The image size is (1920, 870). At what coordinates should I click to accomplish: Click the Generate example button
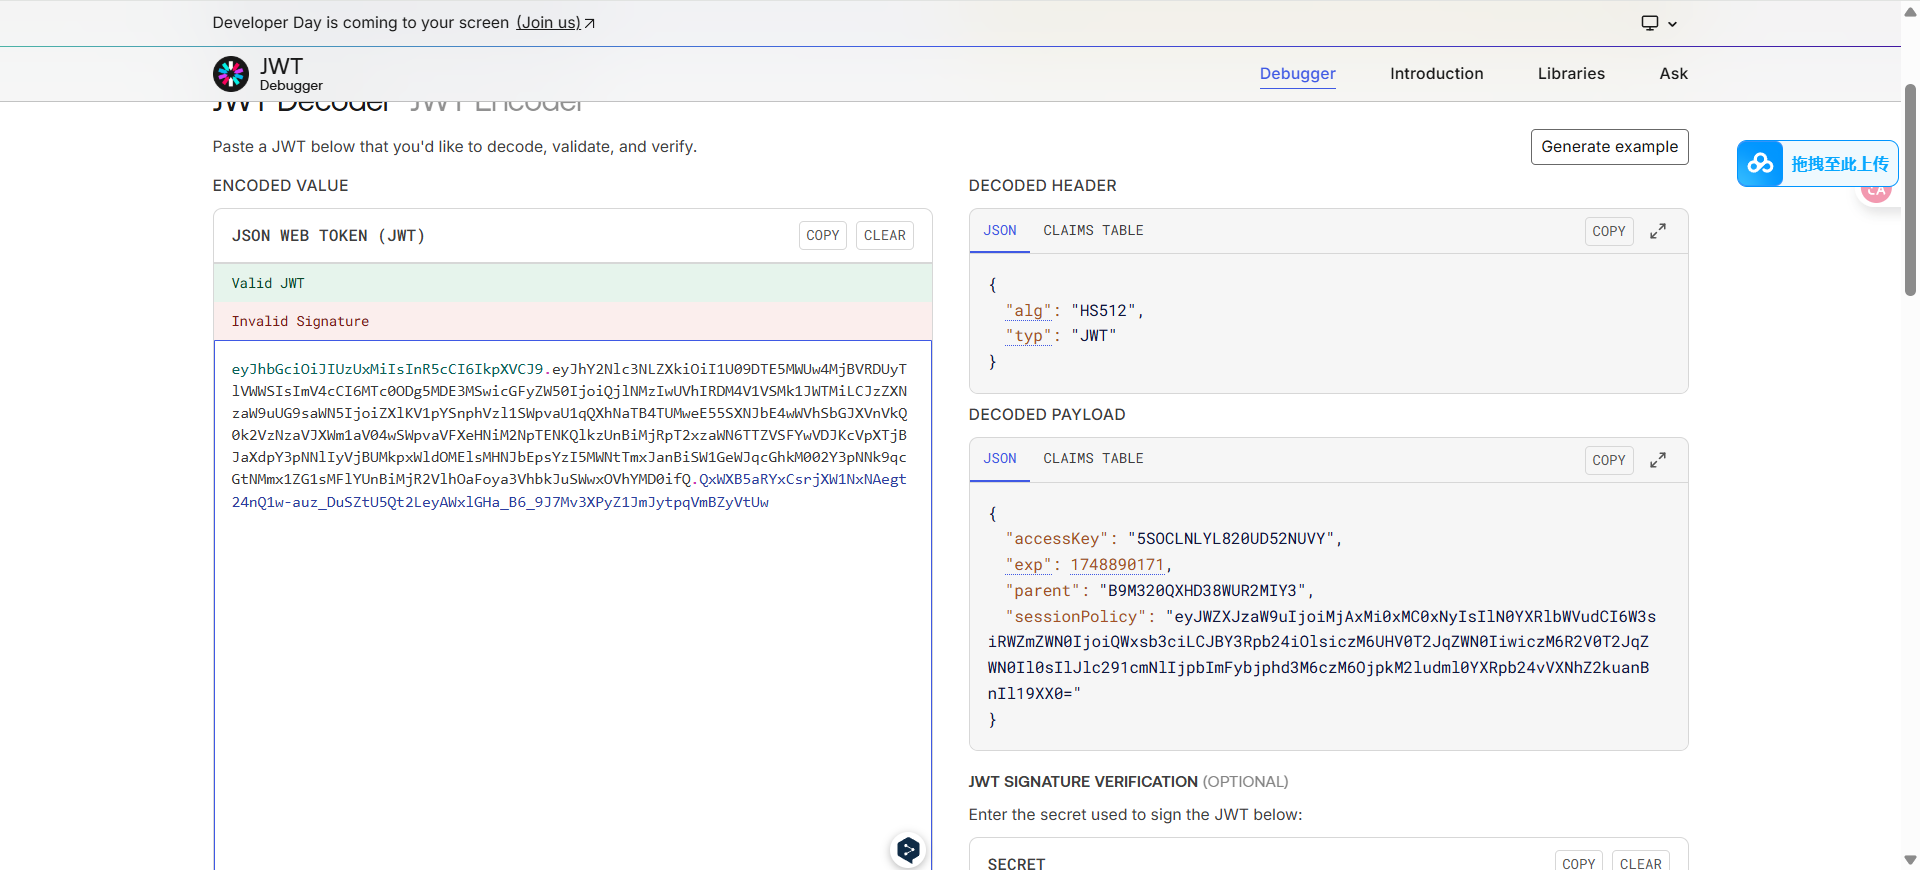1609,147
